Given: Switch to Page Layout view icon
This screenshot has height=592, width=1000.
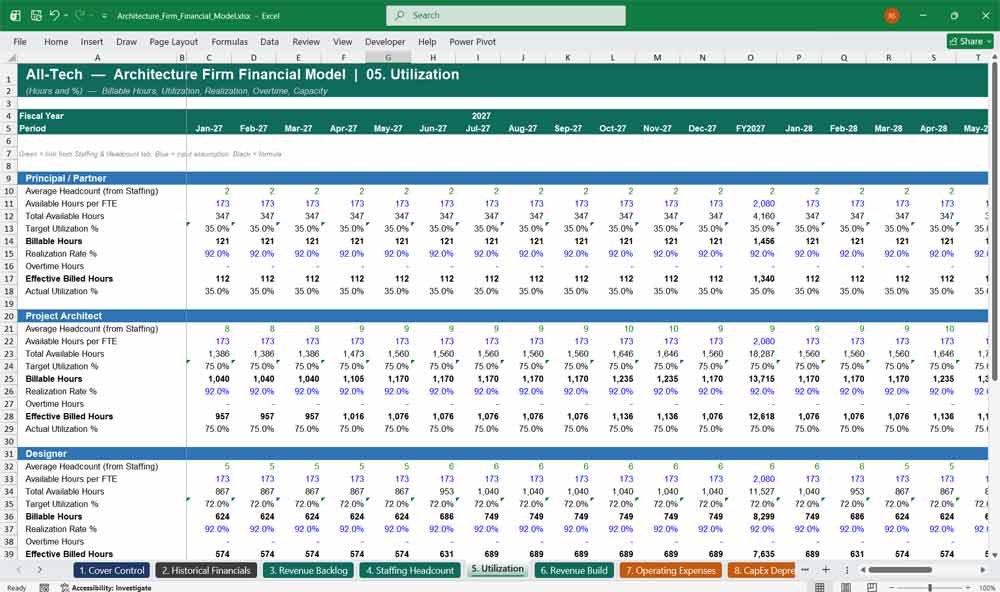Looking at the screenshot, I should [x=846, y=588].
